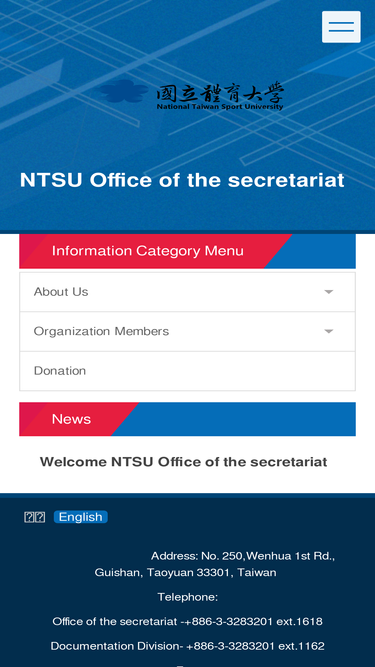Switch to the unrendered Chinese language link

(34, 517)
